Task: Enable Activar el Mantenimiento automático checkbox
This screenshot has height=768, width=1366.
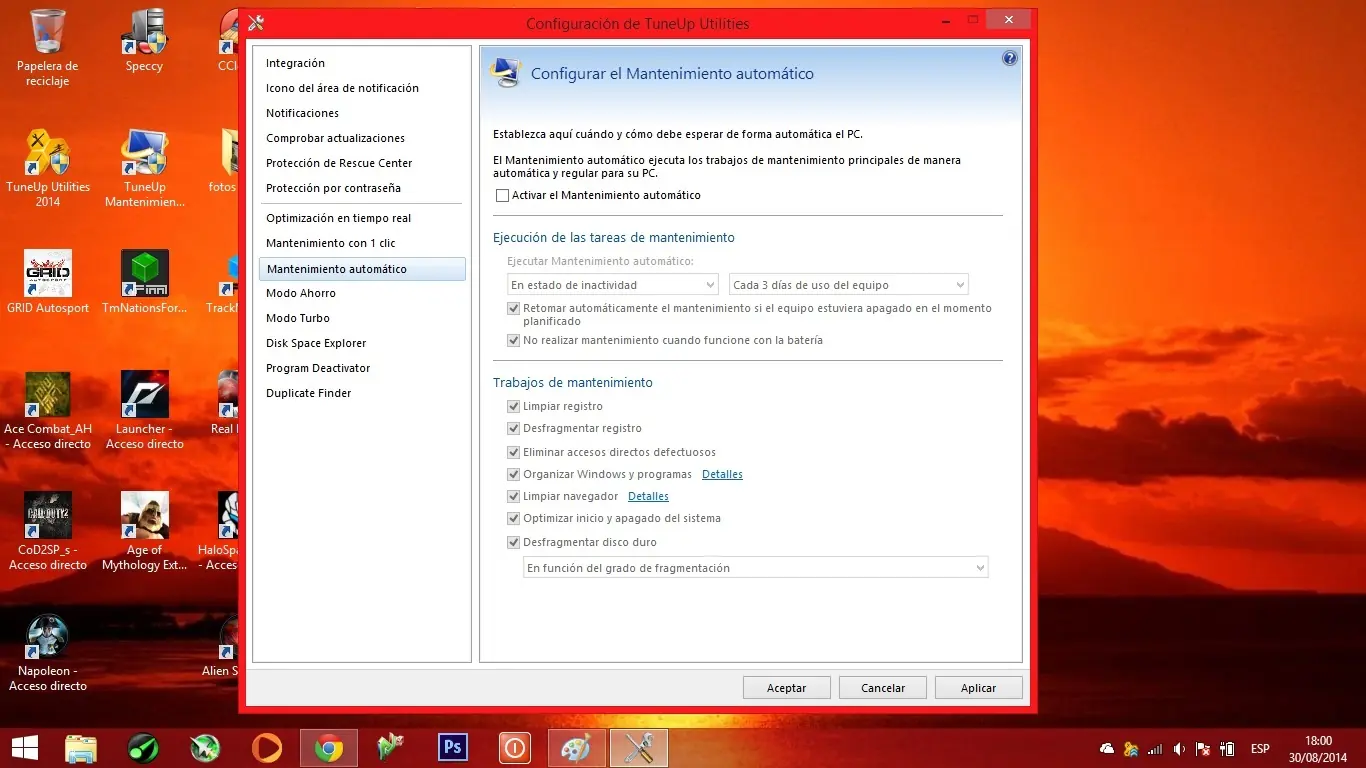Action: click(503, 196)
